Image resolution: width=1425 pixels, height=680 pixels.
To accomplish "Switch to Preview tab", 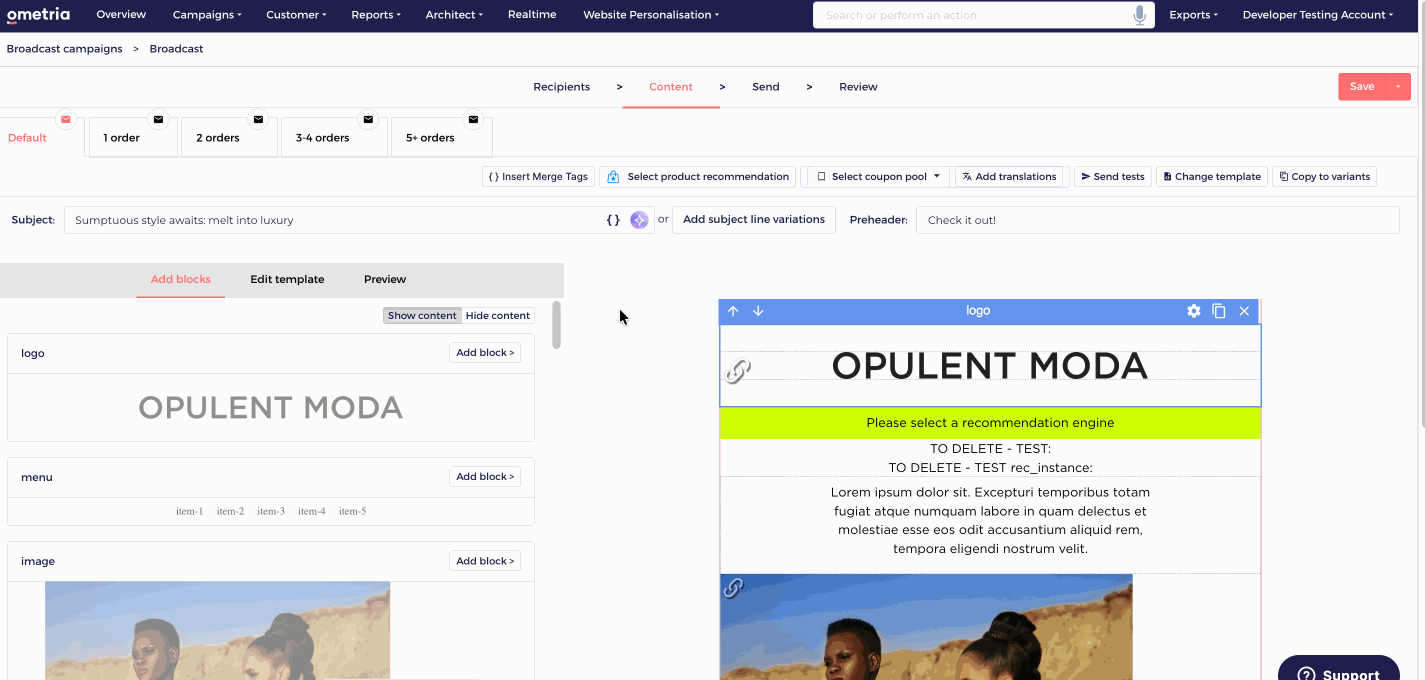I will 385,279.
